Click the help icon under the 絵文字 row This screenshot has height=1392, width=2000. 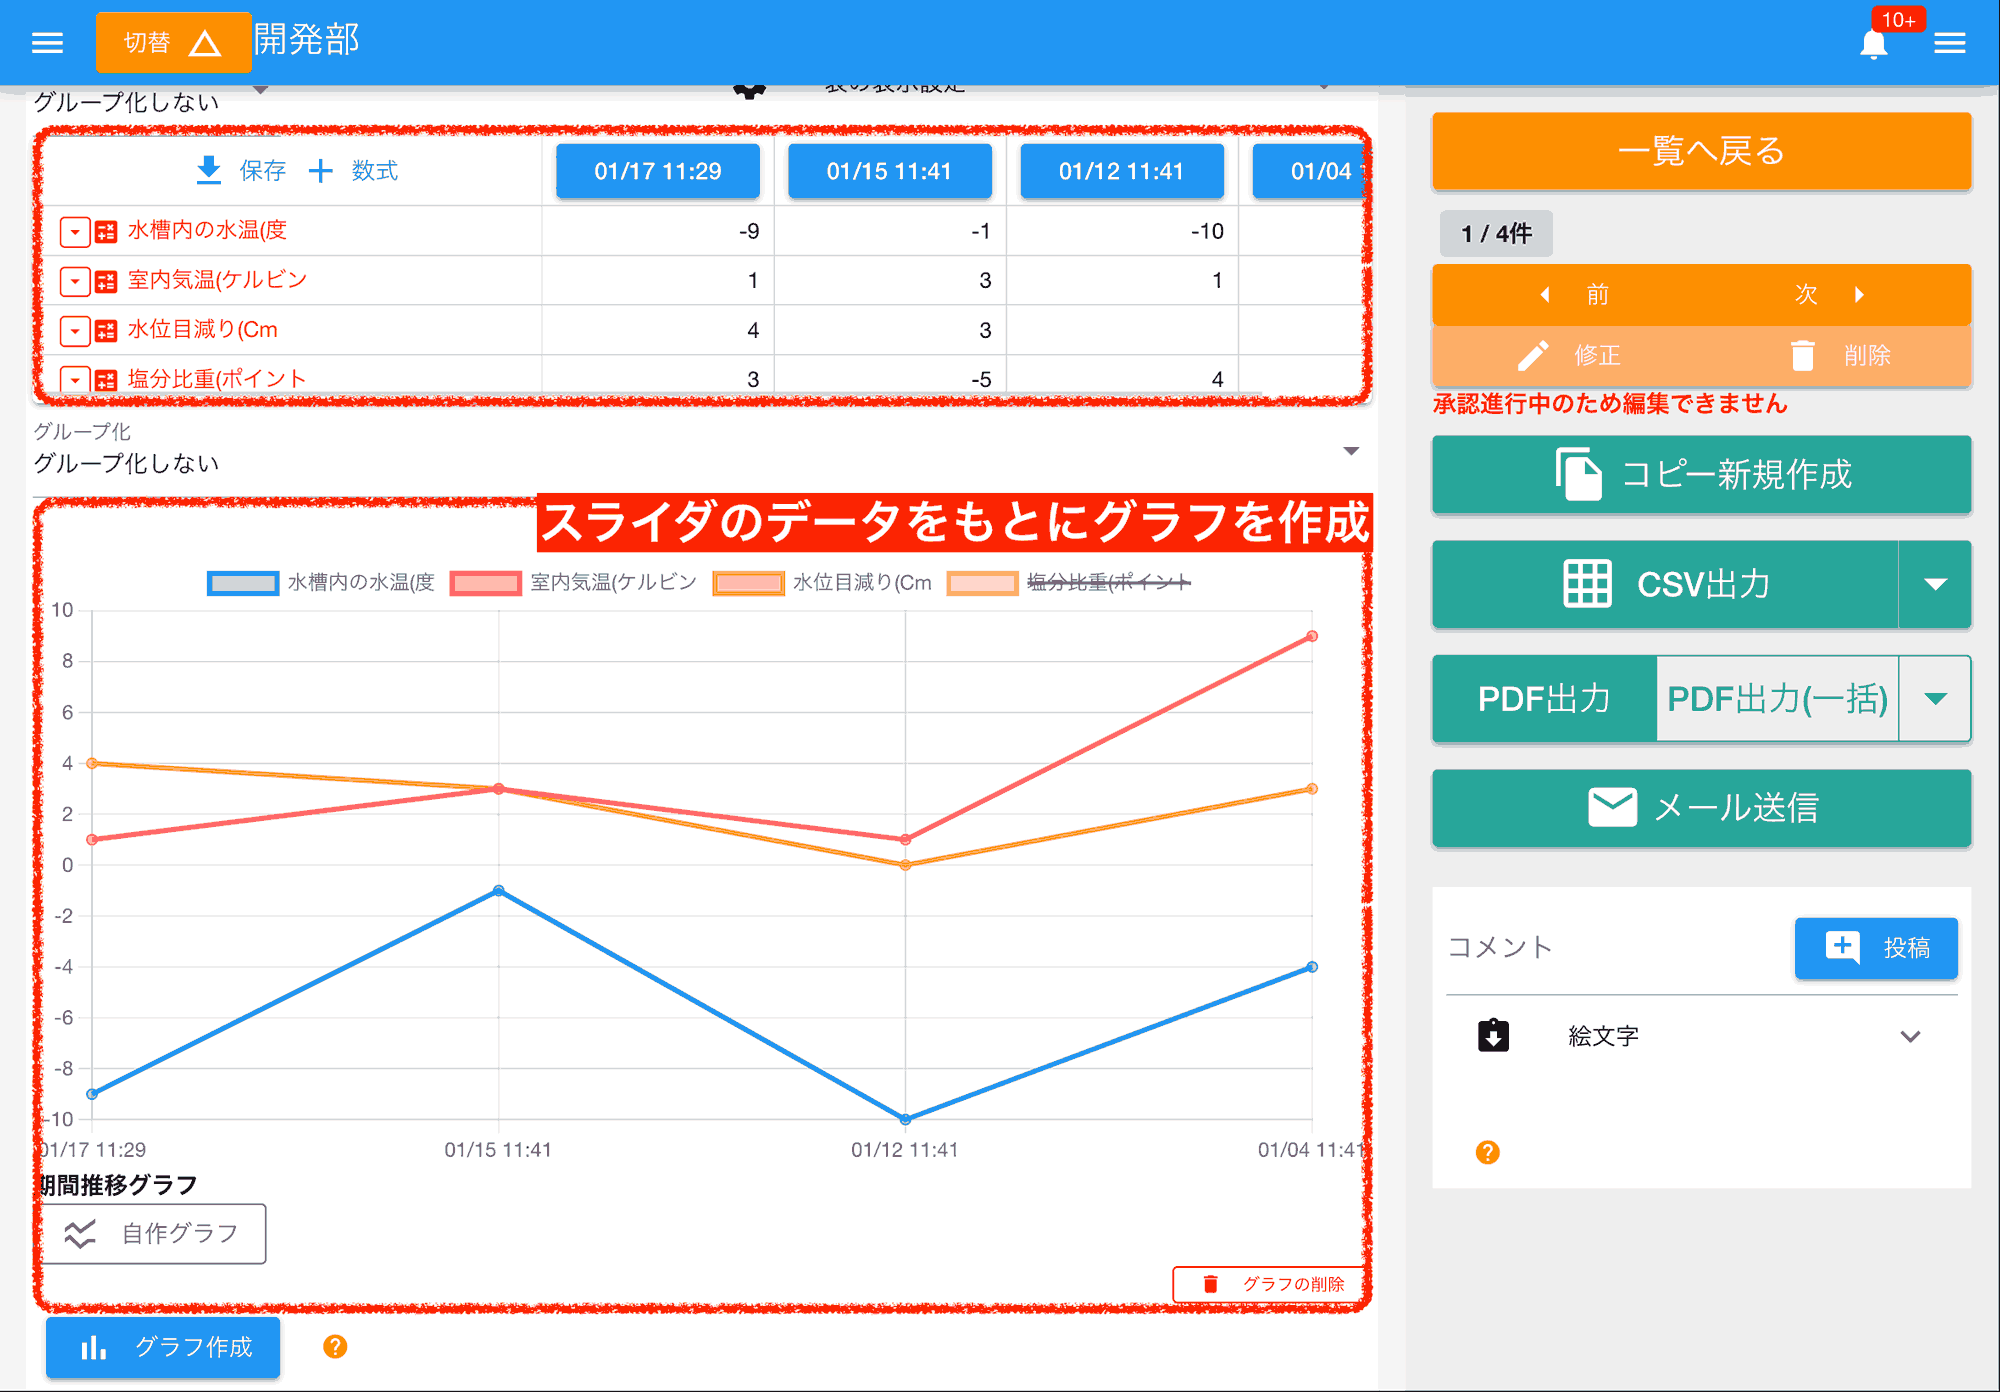click(x=1487, y=1152)
